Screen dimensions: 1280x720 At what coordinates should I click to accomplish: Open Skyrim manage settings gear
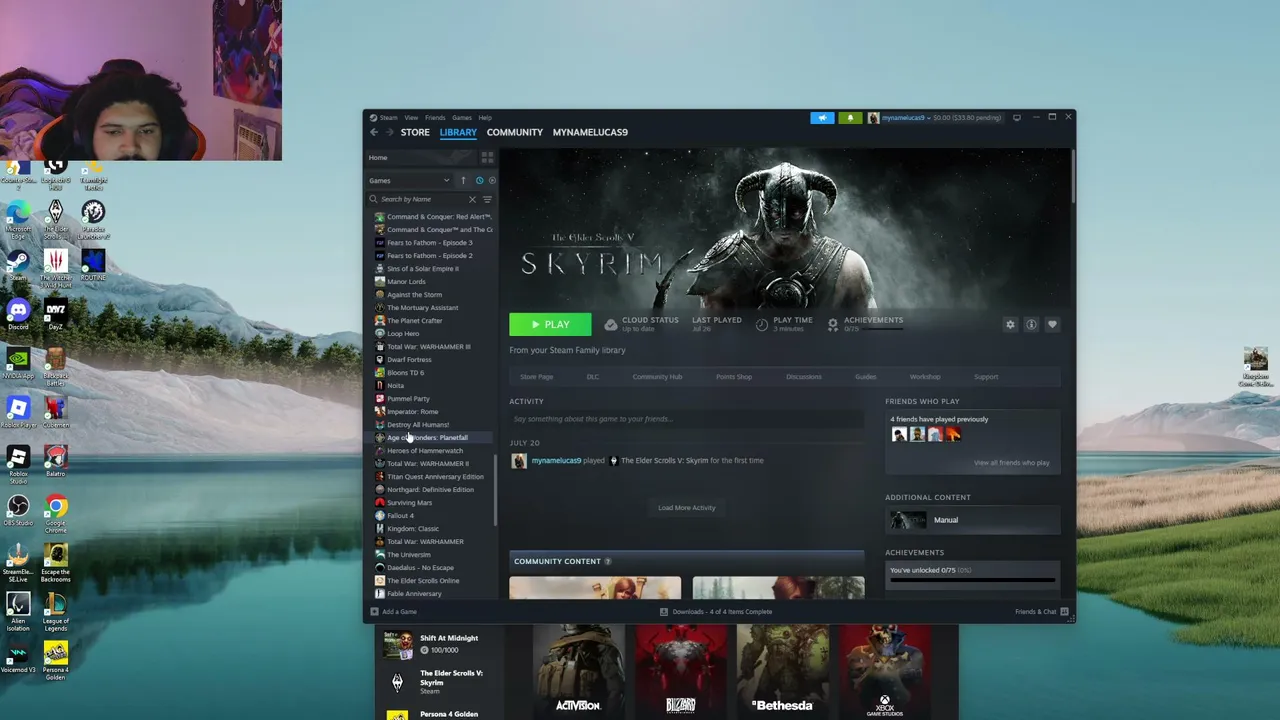[1010, 324]
